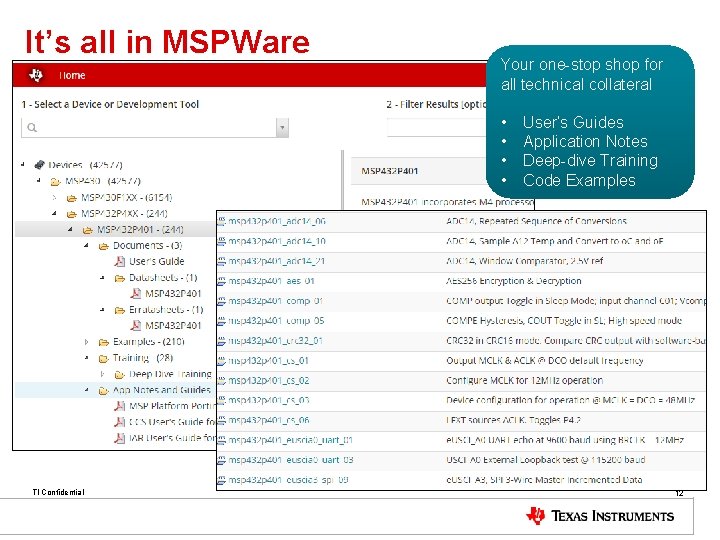Open example msp432p401_adc14_21
The image size is (720, 540).
pos(277,261)
